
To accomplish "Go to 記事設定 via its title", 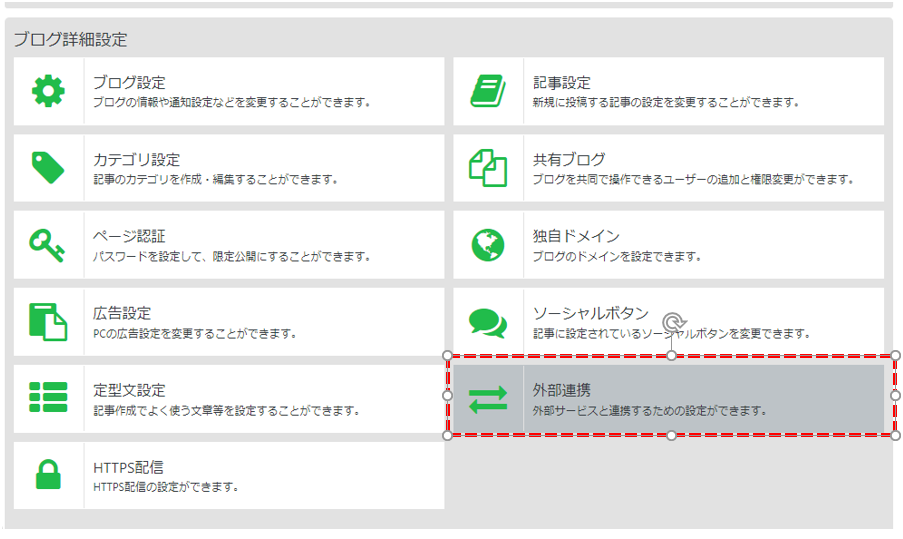I will pyautogui.click(x=561, y=83).
